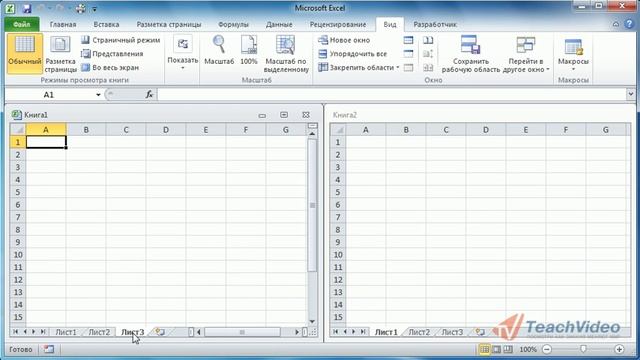Click the macro record icon in status bar
The width and height of the screenshot is (640, 360).
(x=49, y=349)
